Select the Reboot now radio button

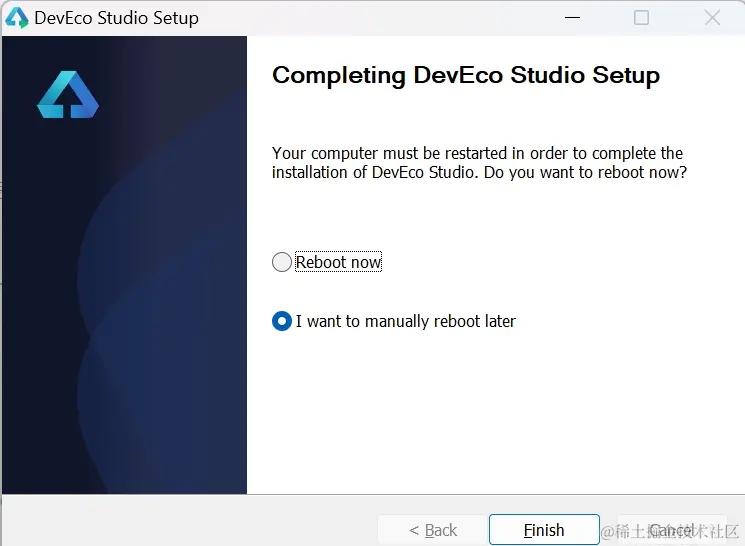(282, 262)
